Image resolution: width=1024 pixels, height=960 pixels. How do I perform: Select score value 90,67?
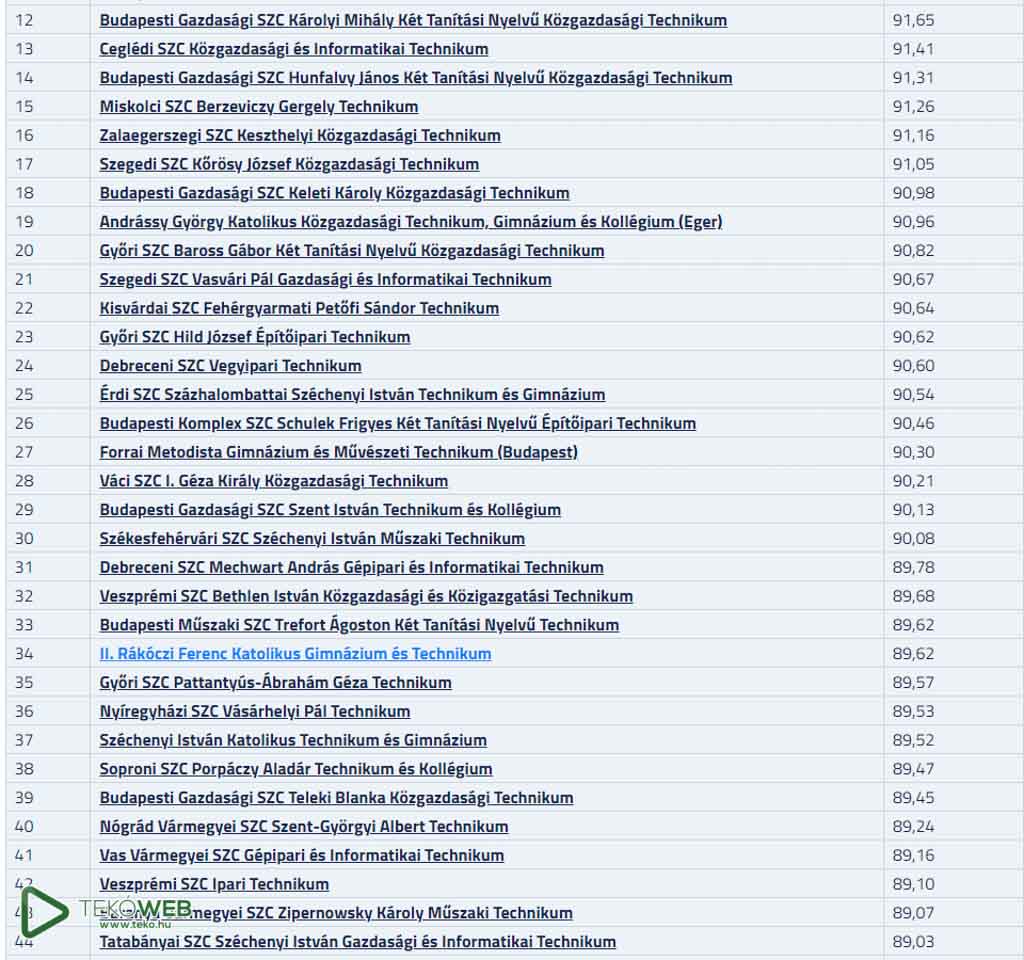pos(913,279)
